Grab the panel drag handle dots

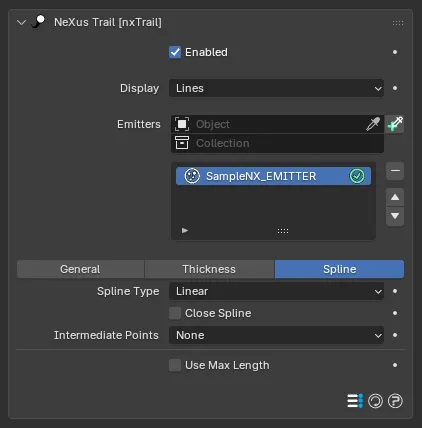[x=398, y=23]
